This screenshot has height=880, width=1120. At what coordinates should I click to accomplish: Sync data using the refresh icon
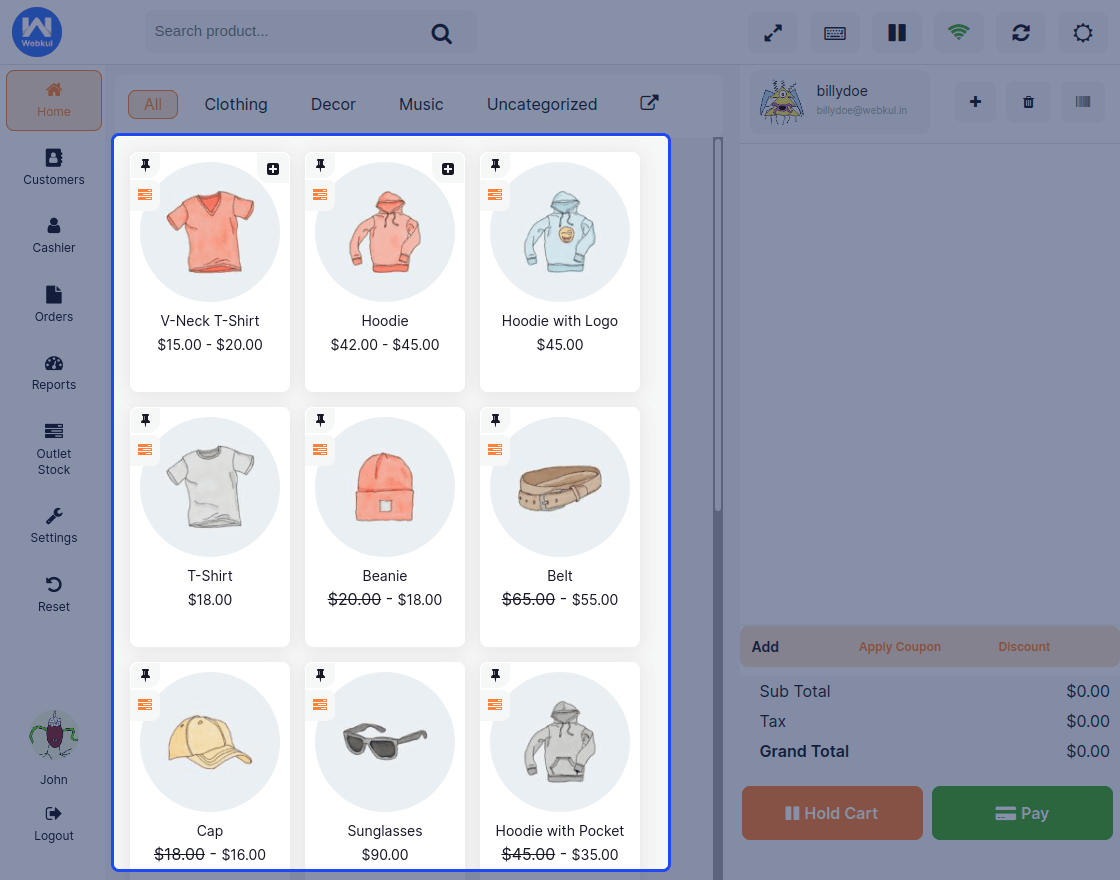point(1020,32)
